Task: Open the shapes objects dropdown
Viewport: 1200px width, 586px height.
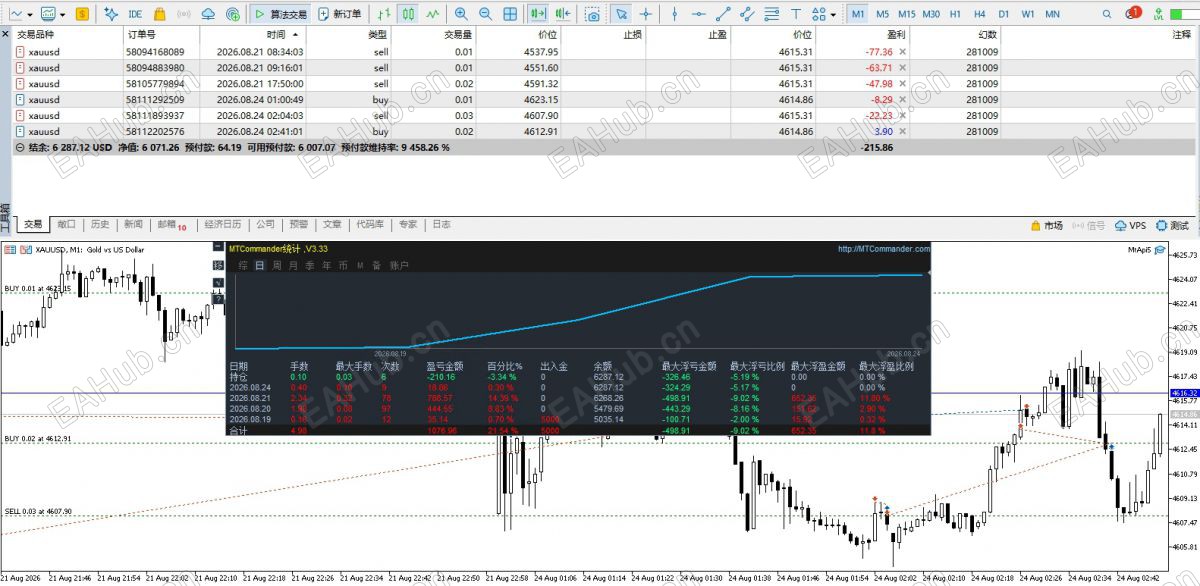Action: tap(833, 15)
